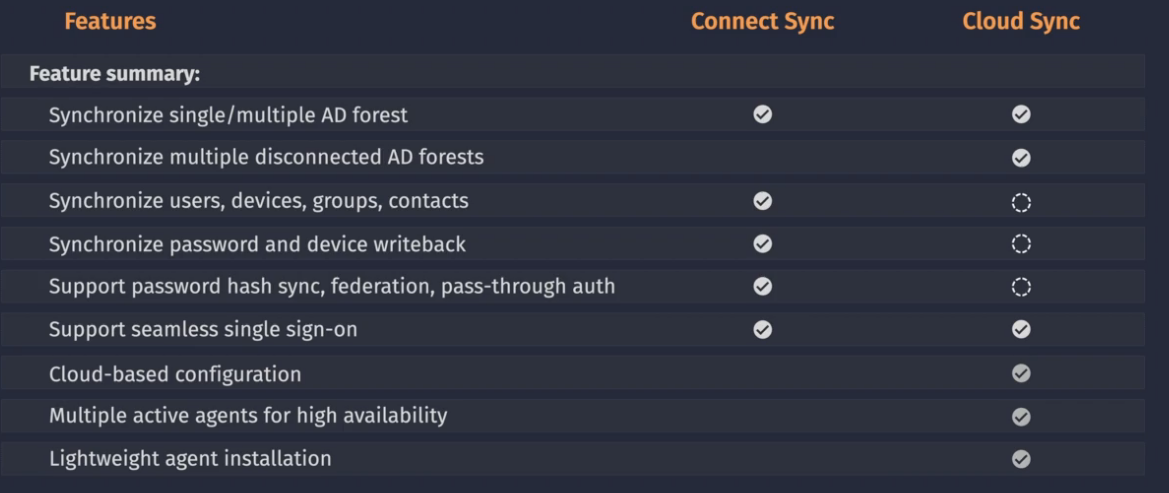Select the Connect Sync column header
Image resolution: width=1169 pixels, height=493 pixels.
click(762, 22)
